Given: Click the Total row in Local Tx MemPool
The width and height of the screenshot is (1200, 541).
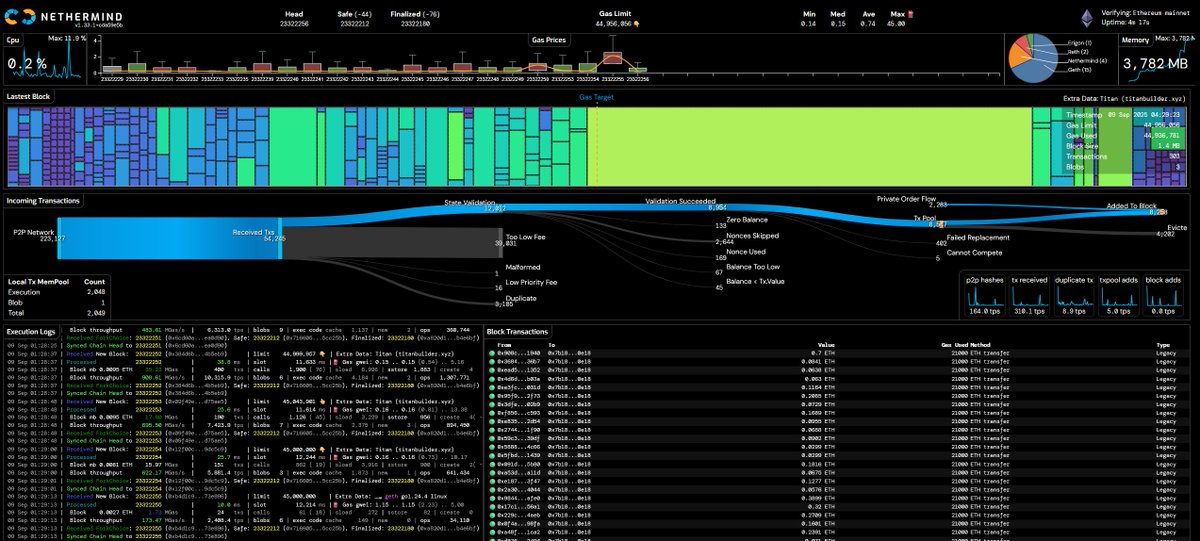Looking at the screenshot, I should click(58, 312).
